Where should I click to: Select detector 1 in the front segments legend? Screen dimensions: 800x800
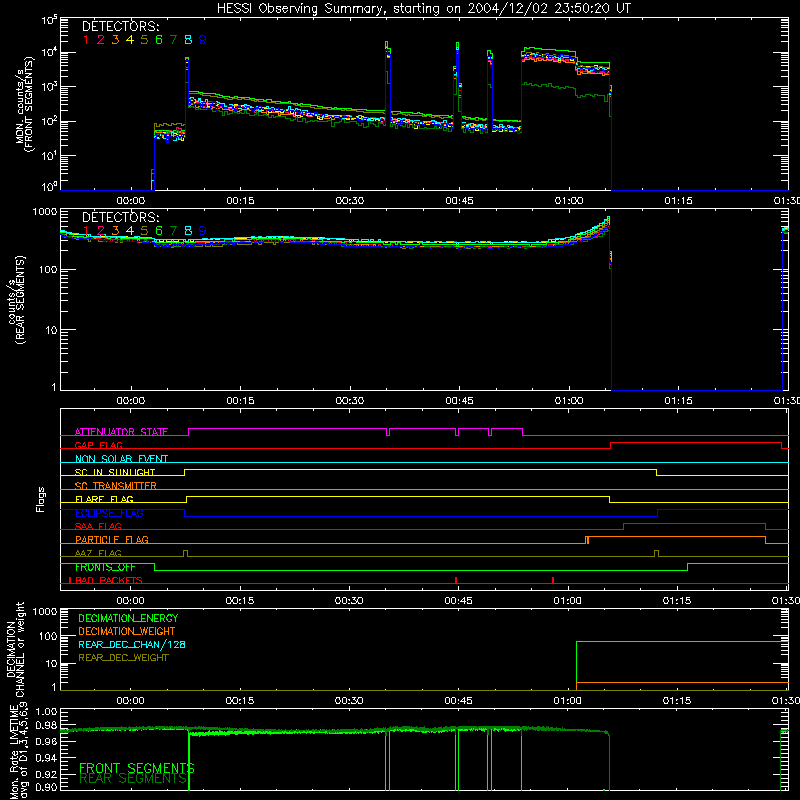point(86,40)
